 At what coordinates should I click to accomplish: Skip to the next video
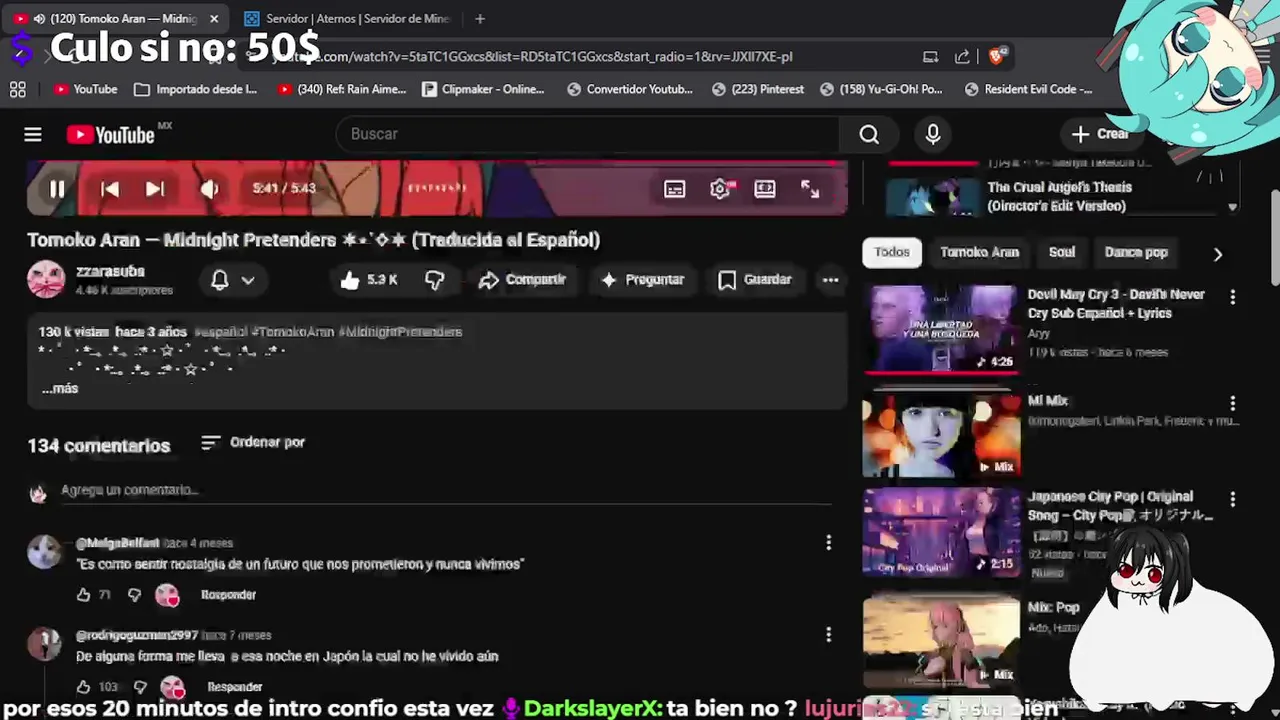click(155, 189)
